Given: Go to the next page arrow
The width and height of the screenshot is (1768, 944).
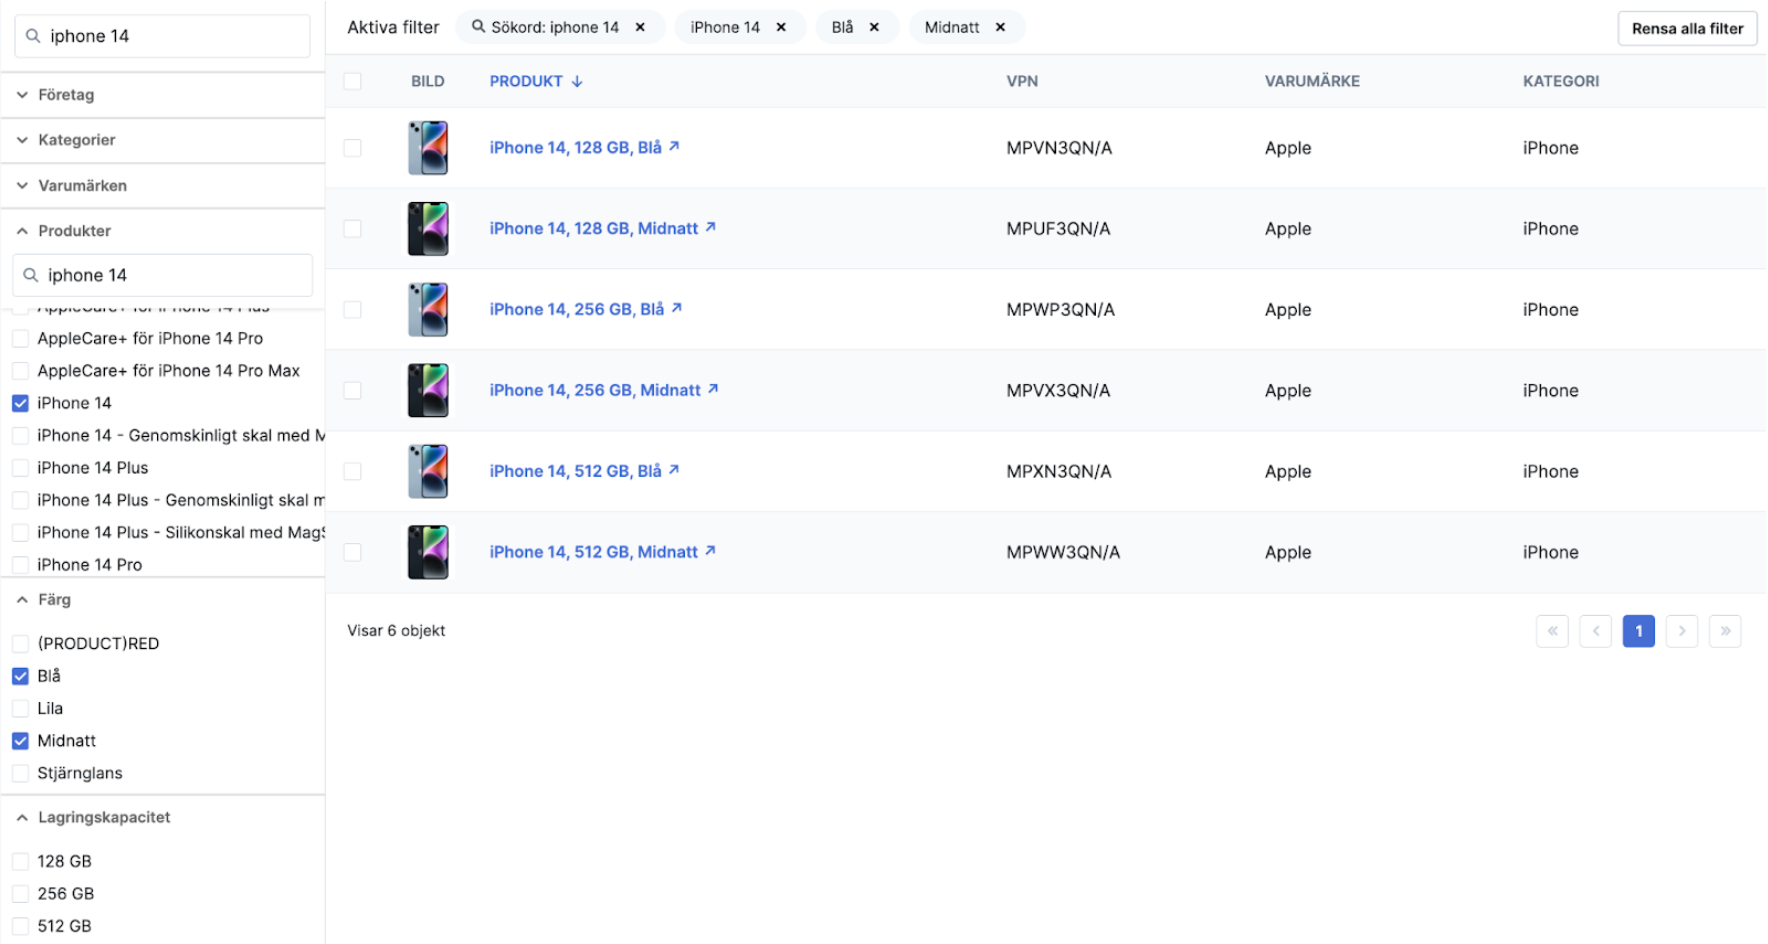Looking at the screenshot, I should tap(1682, 631).
